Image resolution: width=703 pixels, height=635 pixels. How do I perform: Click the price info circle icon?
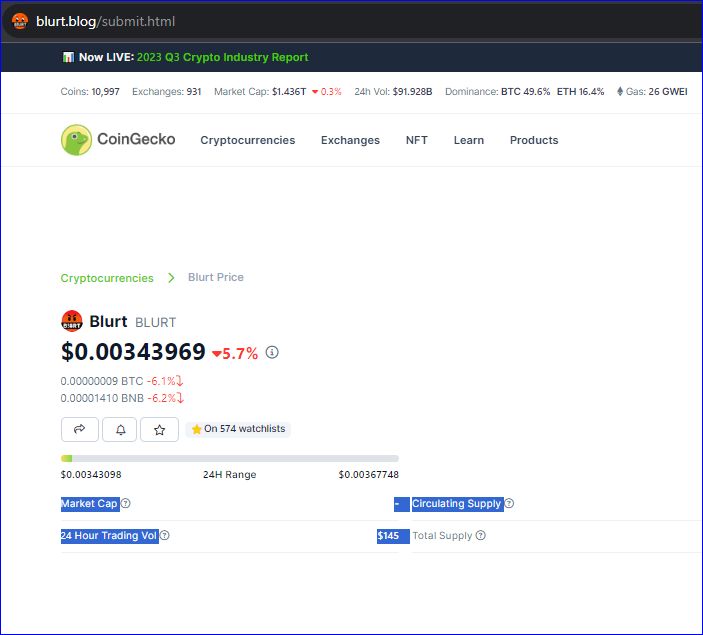pyautogui.click(x=272, y=352)
